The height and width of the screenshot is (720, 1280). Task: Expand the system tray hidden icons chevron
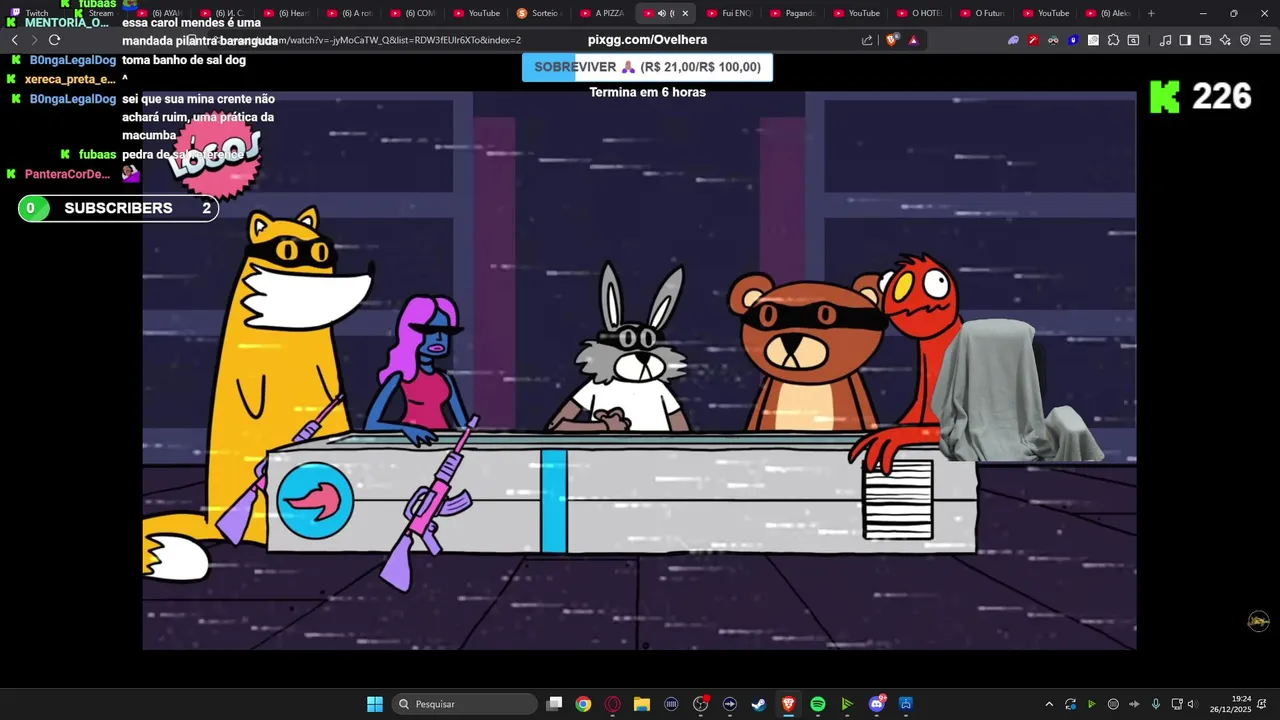(1049, 704)
